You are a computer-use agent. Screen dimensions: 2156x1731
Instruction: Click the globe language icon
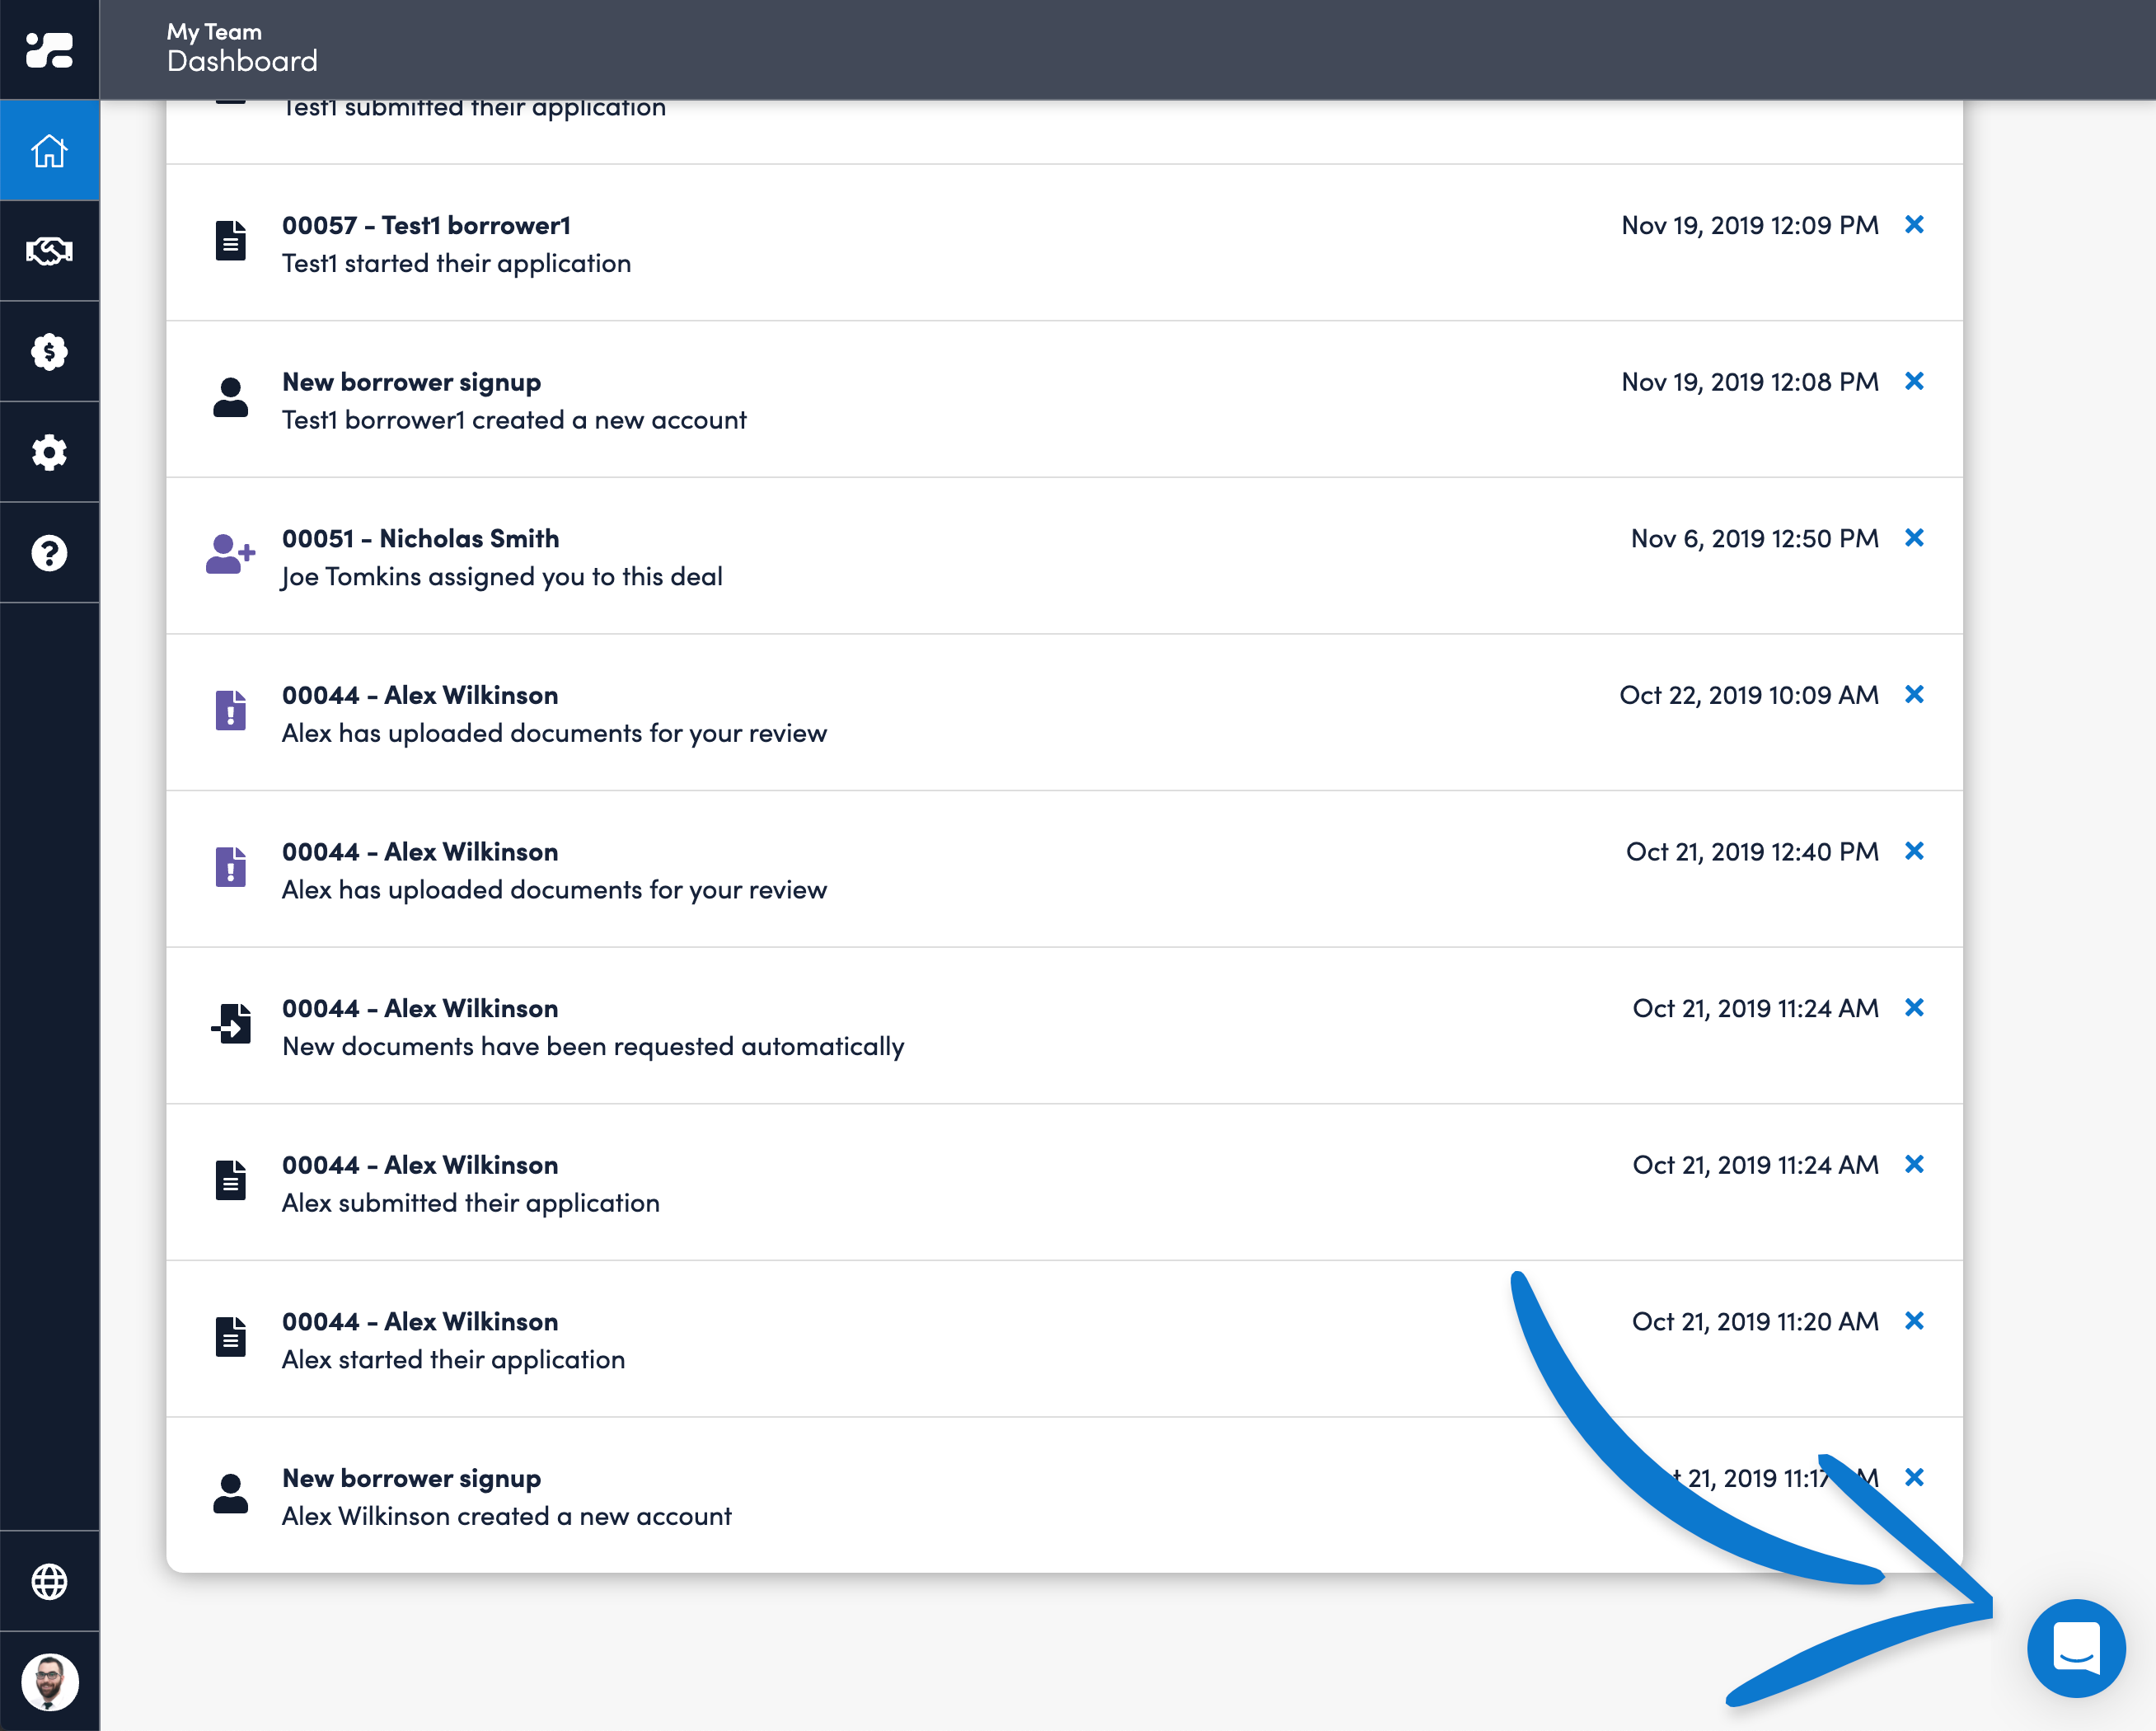pyautogui.click(x=49, y=1581)
